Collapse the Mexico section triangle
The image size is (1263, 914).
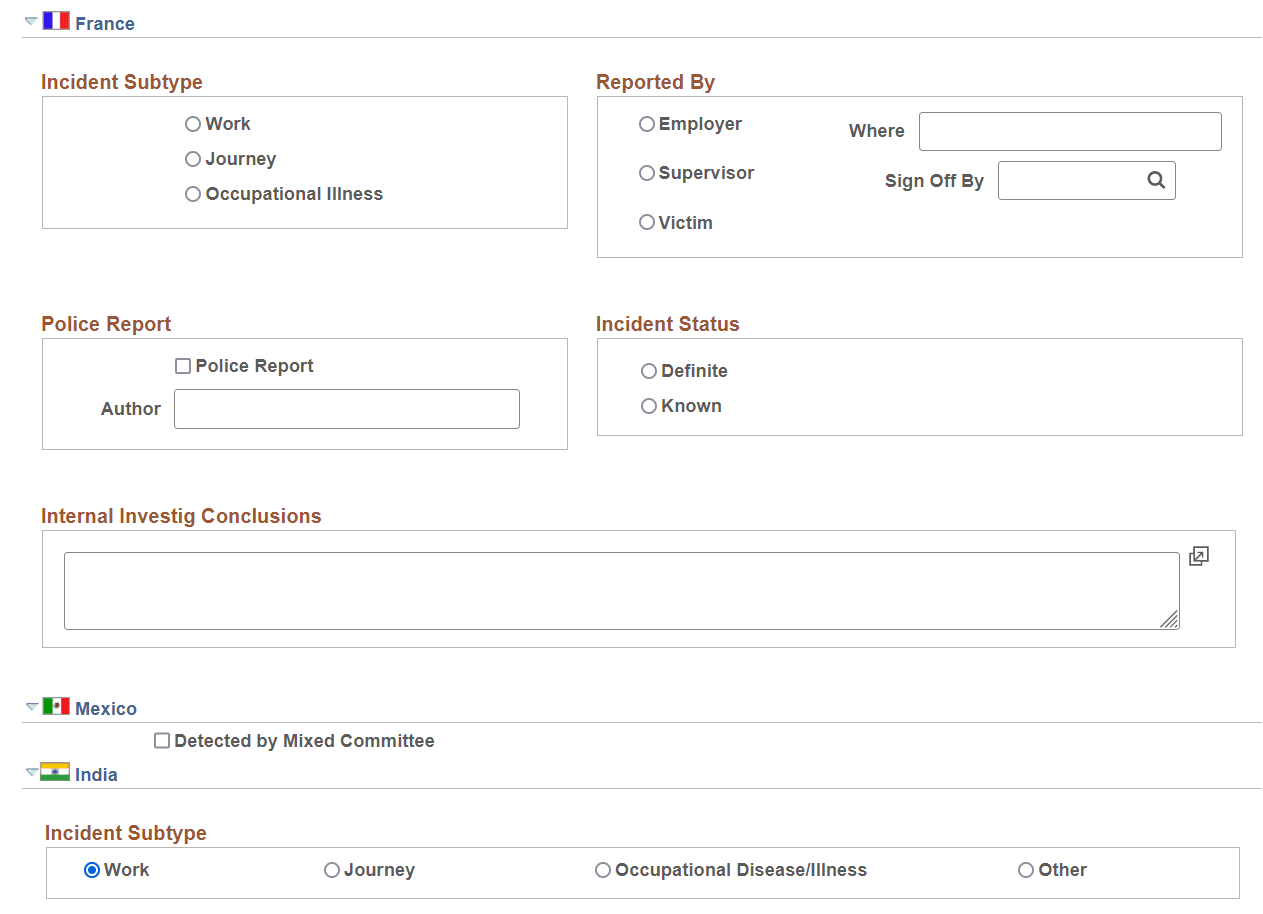click(x=31, y=706)
